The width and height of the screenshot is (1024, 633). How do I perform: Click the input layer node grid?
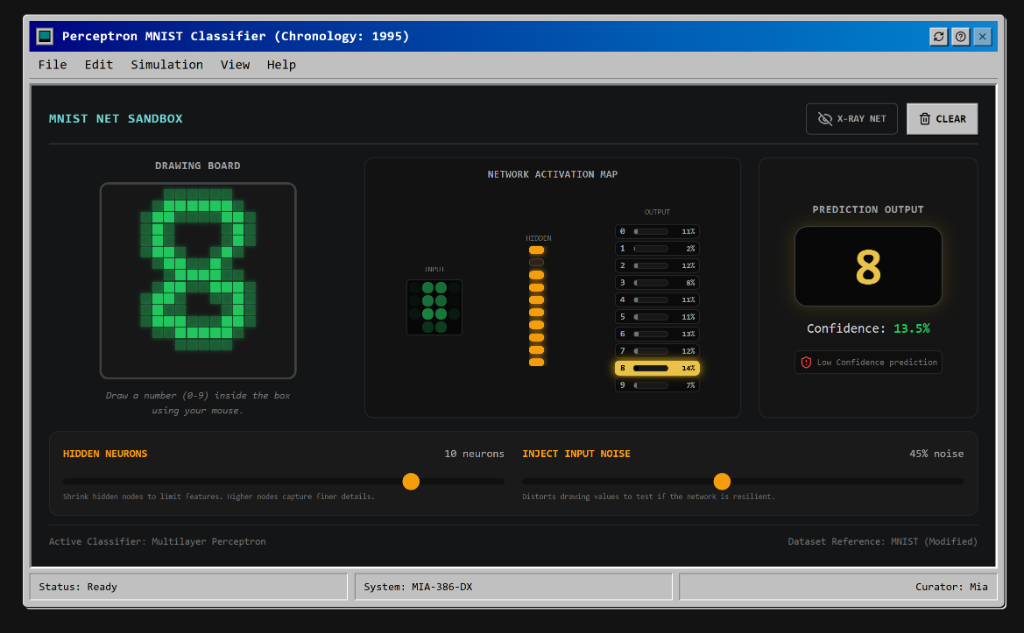(x=434, y=307)
